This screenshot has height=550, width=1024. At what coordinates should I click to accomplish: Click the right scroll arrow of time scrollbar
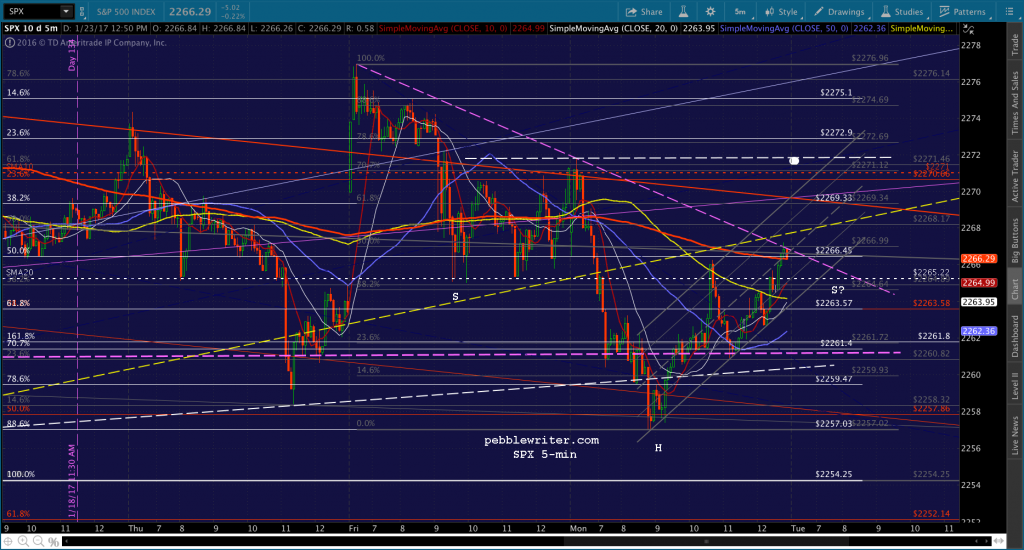click(987, 542)
